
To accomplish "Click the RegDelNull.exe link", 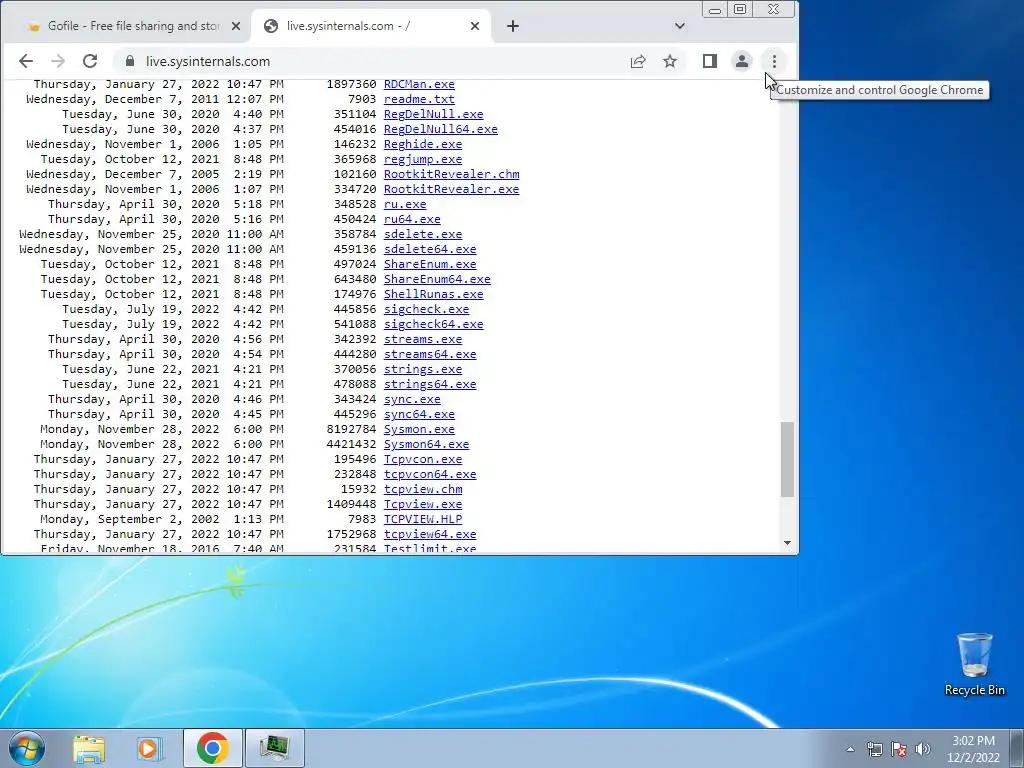I will 434,114.
